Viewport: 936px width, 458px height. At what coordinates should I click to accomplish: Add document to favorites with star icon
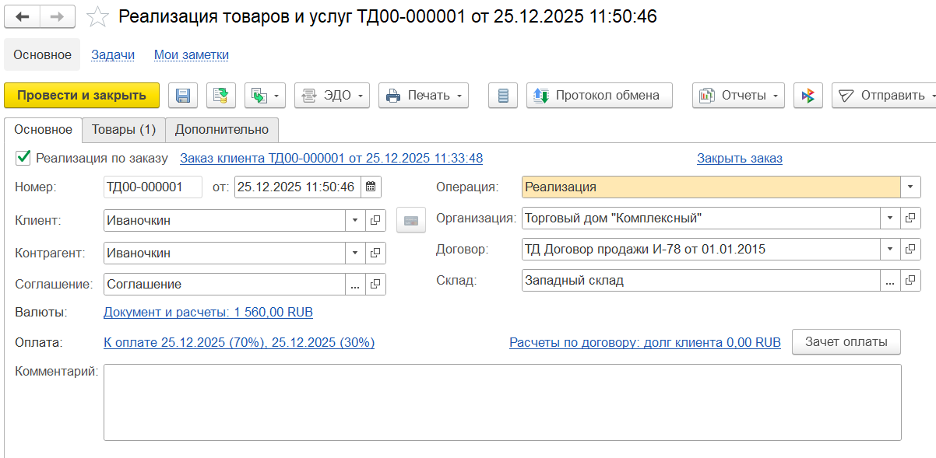97,17
